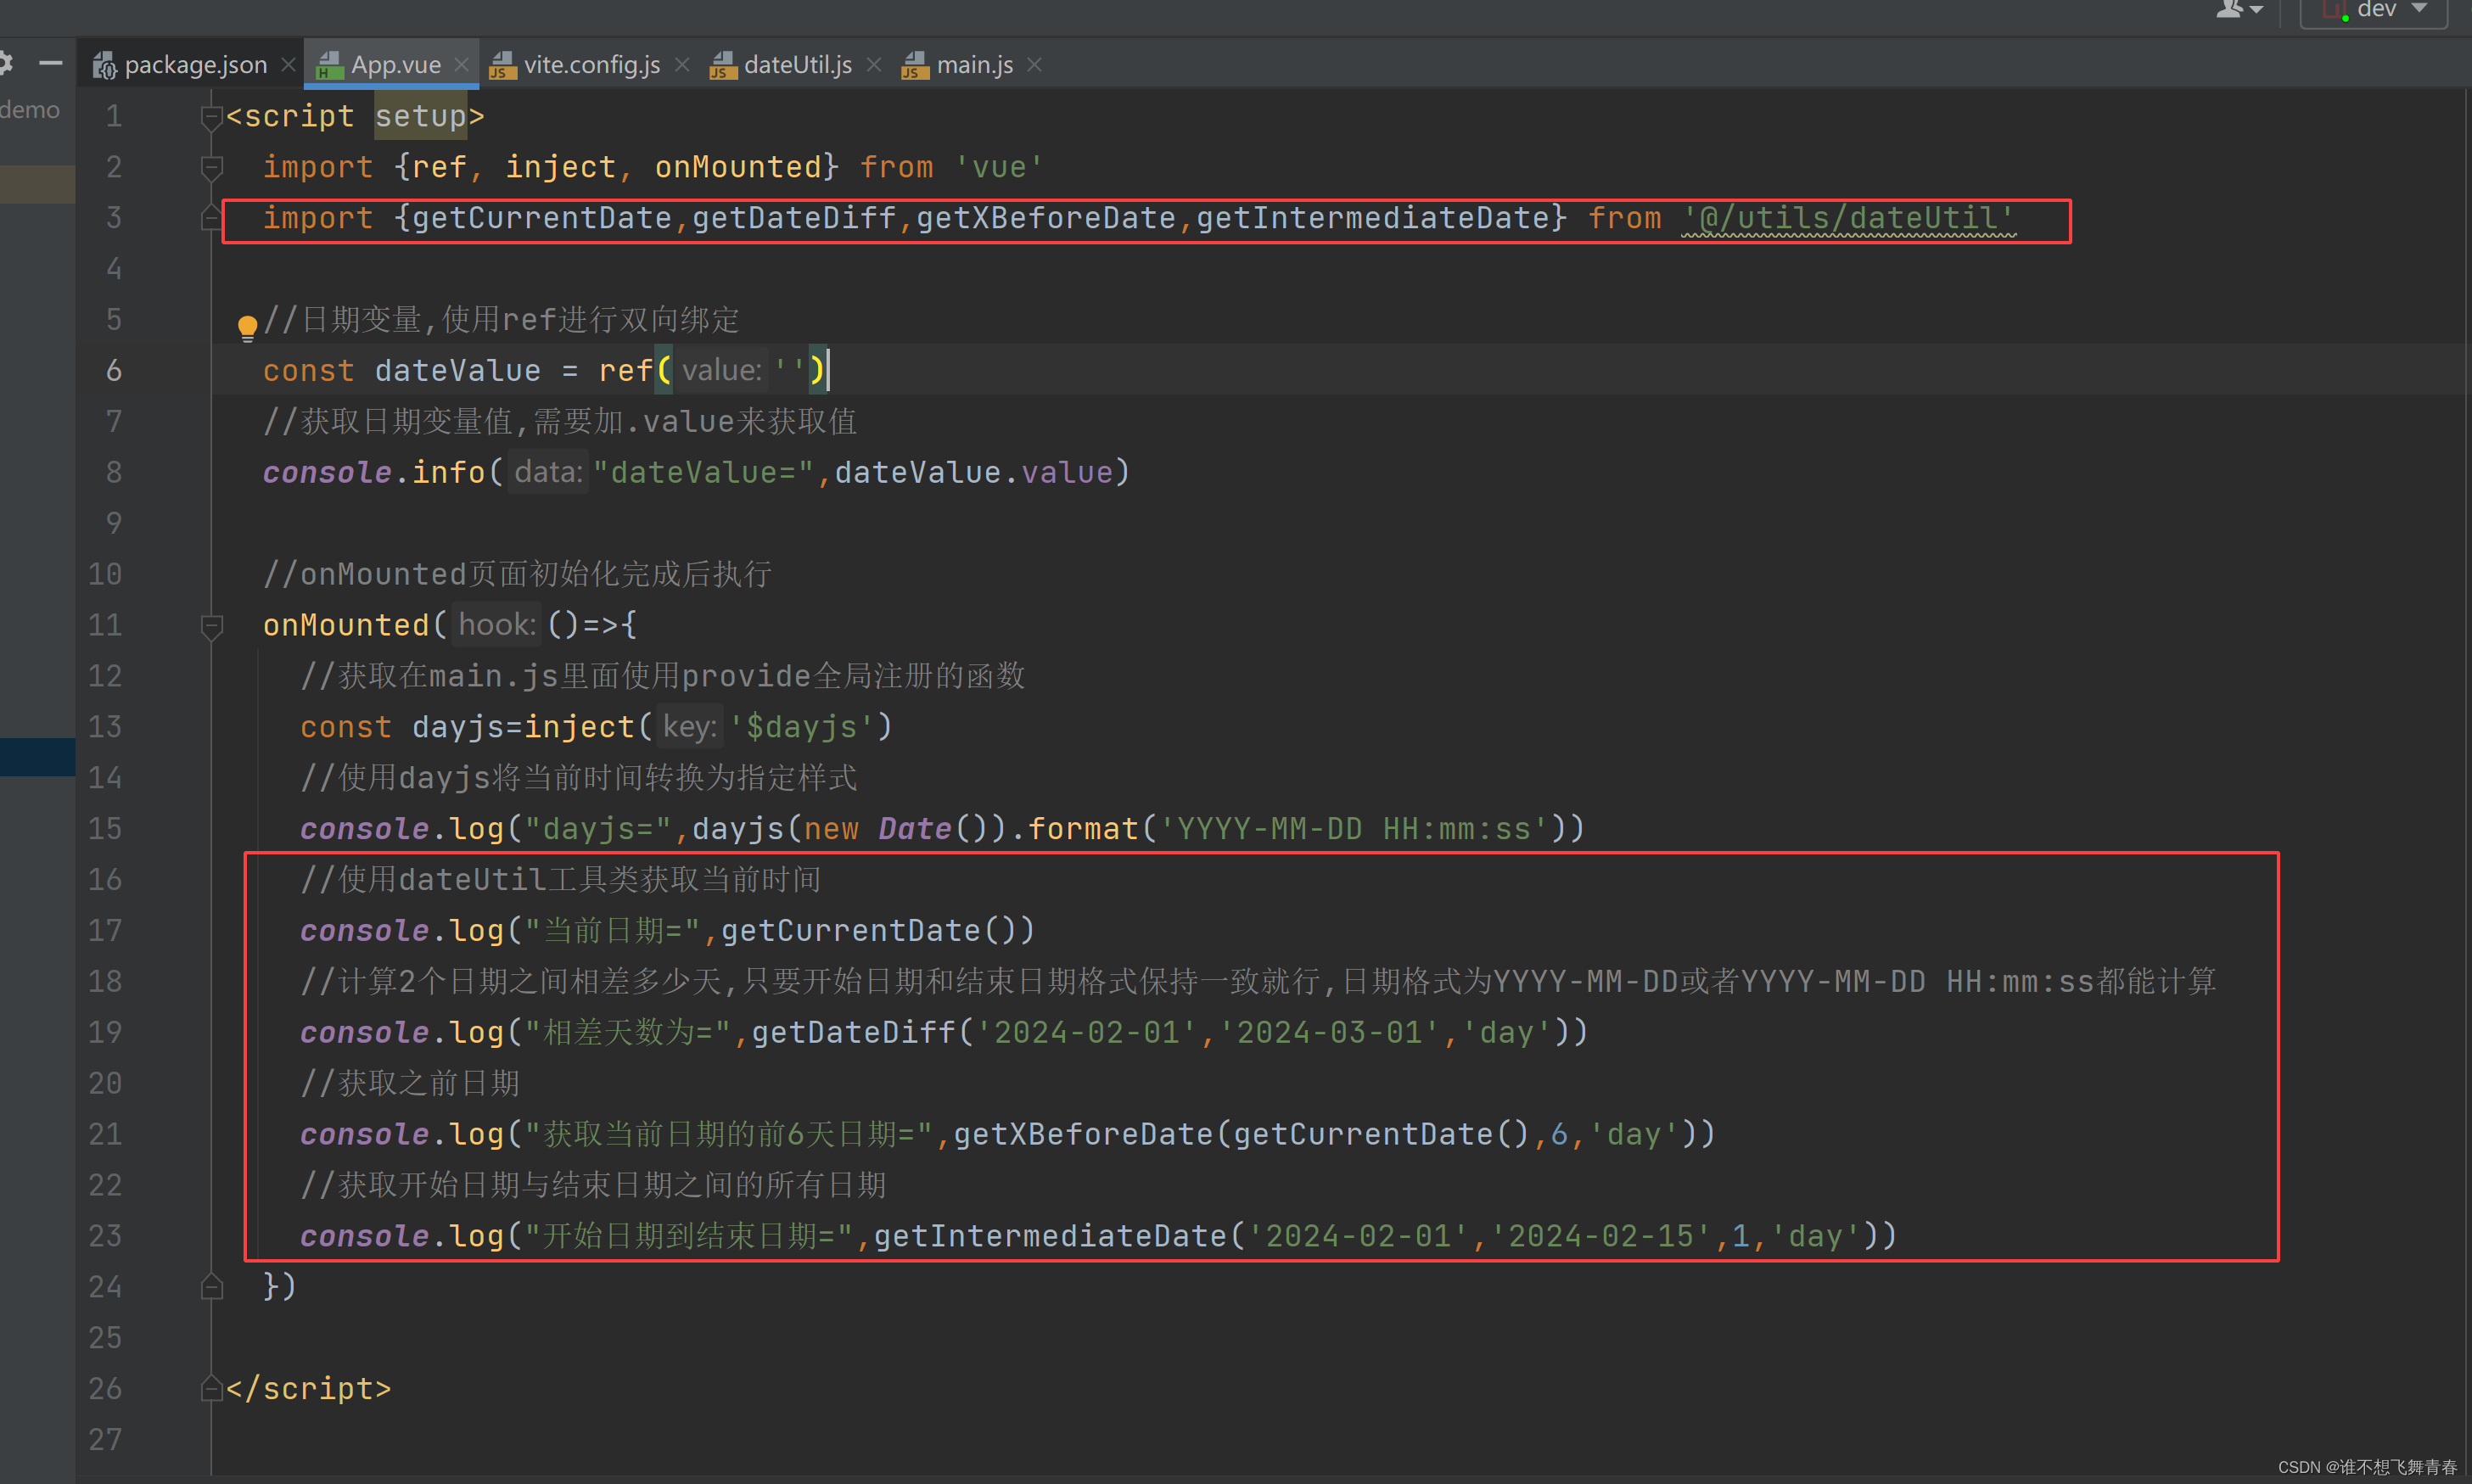Close the dateUtil.js tab
The width and height of the screenshot is (2472, 1484).
point(874,65)
